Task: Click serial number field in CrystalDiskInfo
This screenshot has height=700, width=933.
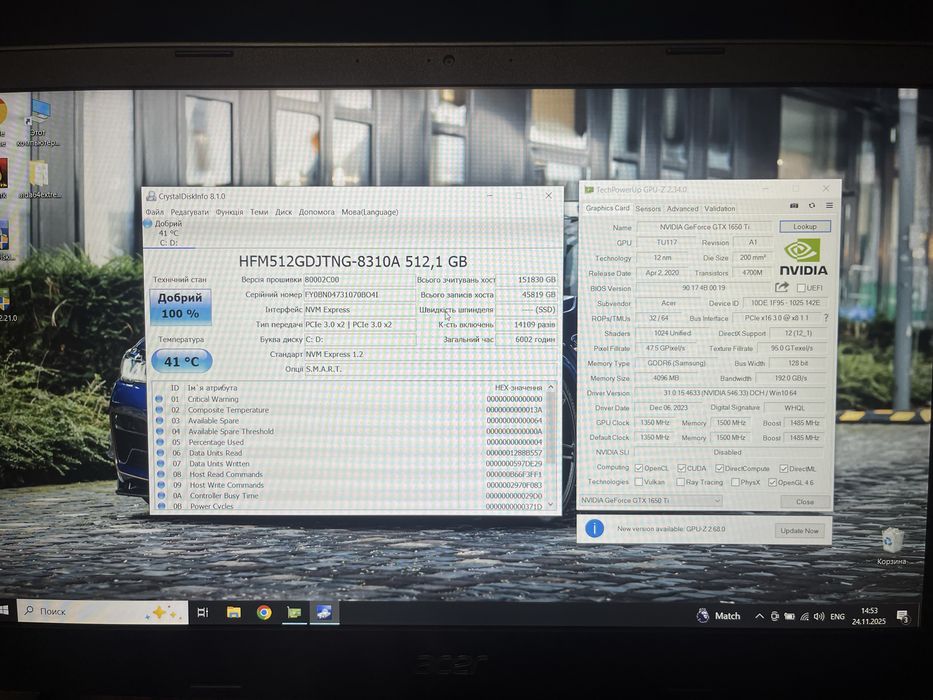Action: coord(359,295)
